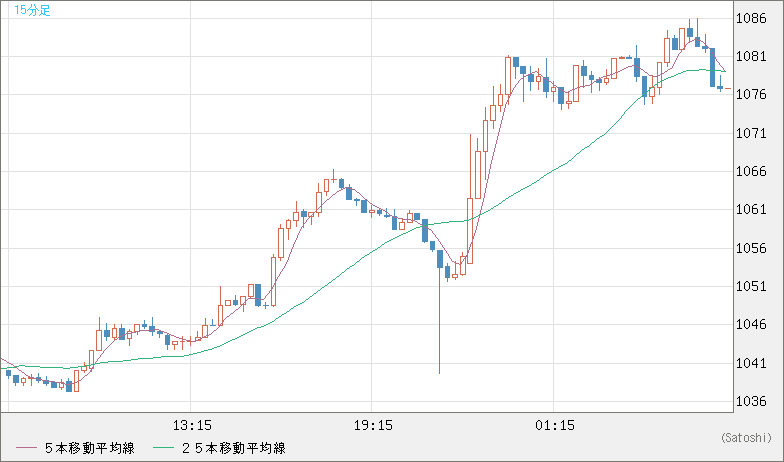Click the red 5-period legend line sample

click(x=26, y=448)
